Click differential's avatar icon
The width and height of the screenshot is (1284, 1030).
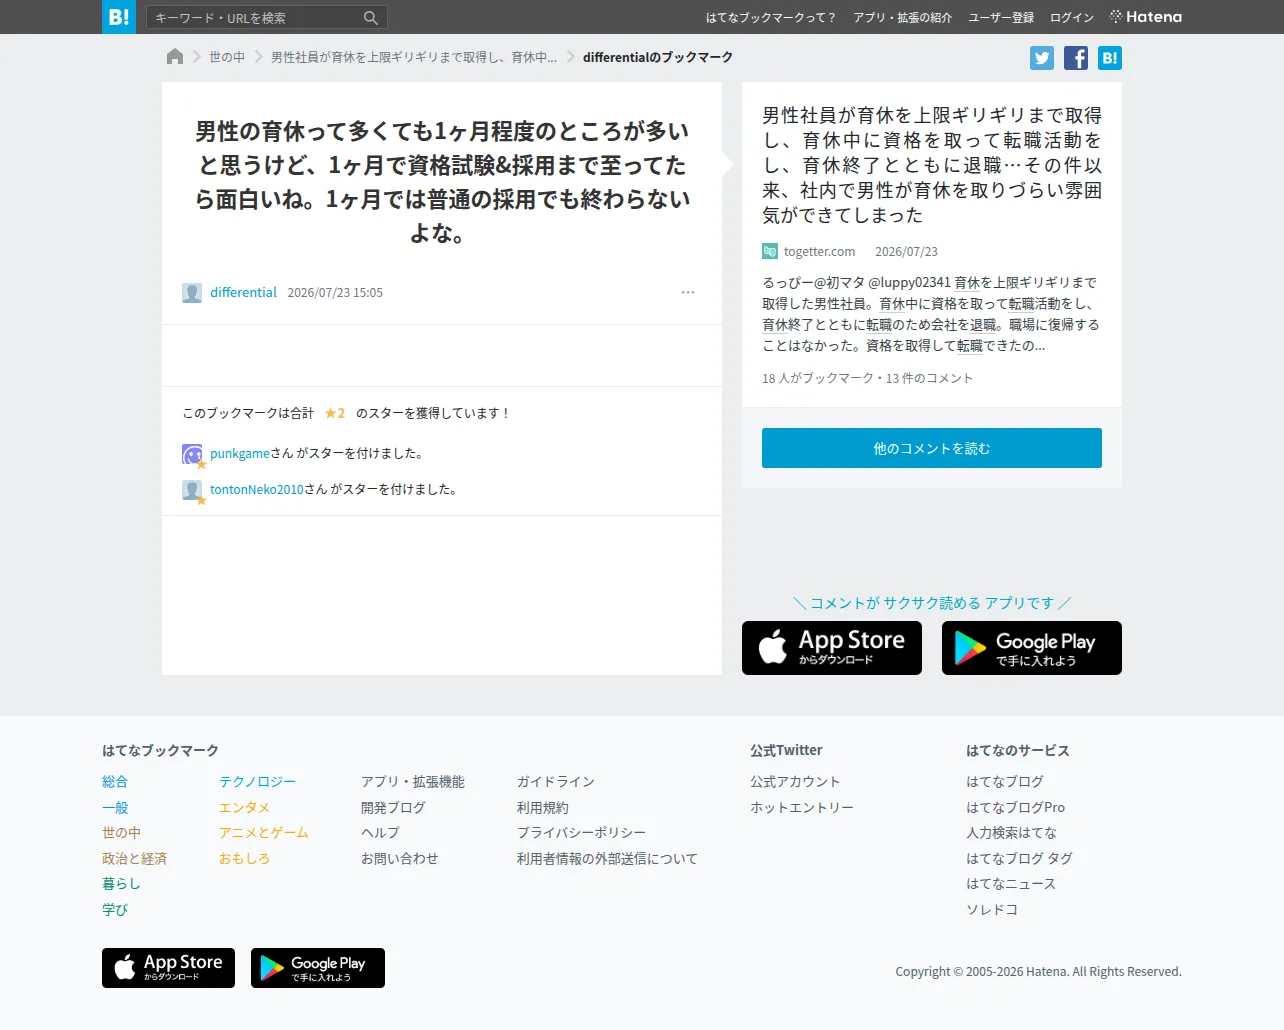click(192, 293)
